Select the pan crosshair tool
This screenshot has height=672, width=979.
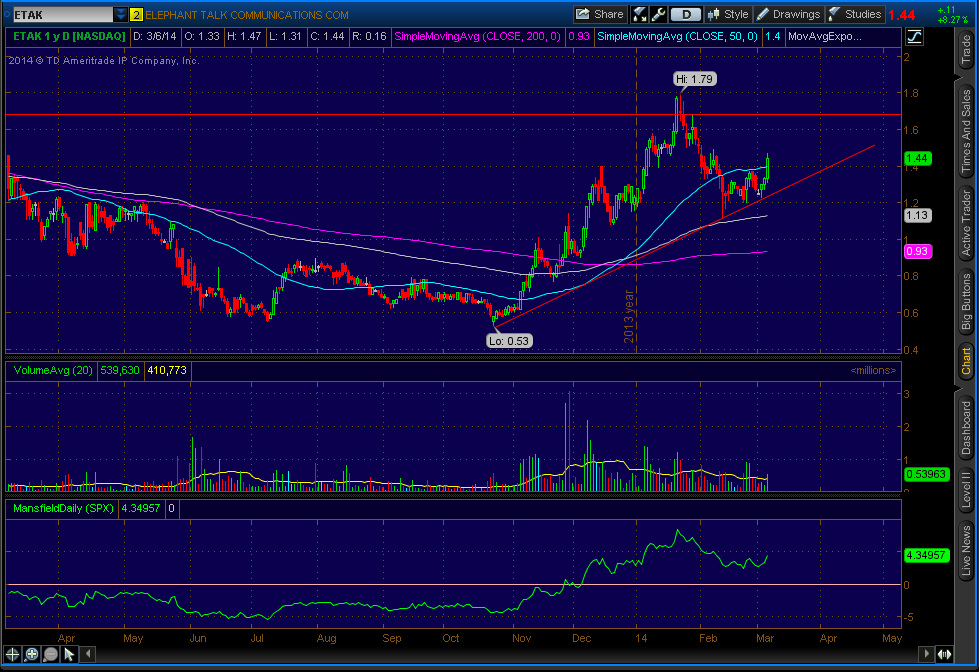(12, 654)
